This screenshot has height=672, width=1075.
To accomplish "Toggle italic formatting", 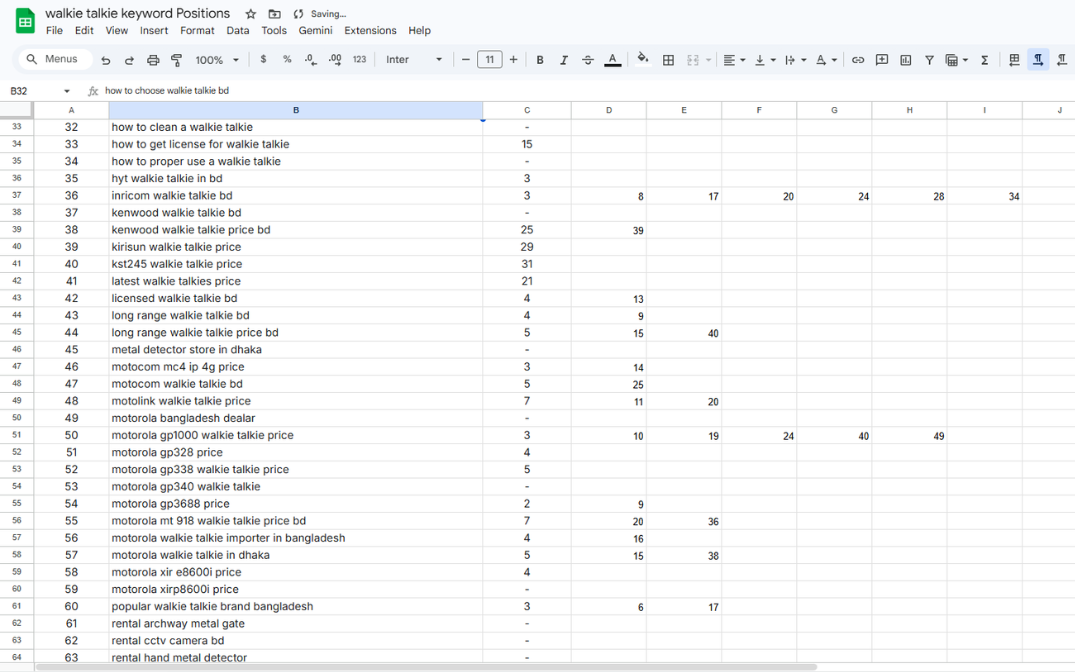I will 564,60.
